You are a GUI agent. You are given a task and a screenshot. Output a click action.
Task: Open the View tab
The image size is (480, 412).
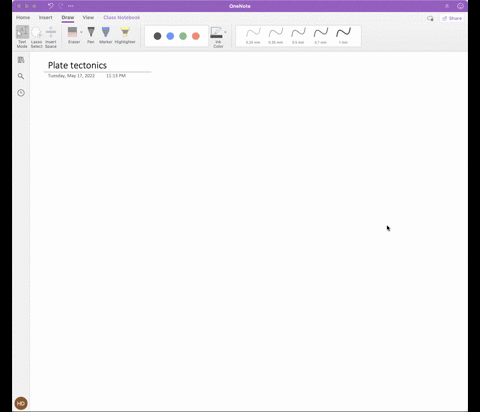88,17
